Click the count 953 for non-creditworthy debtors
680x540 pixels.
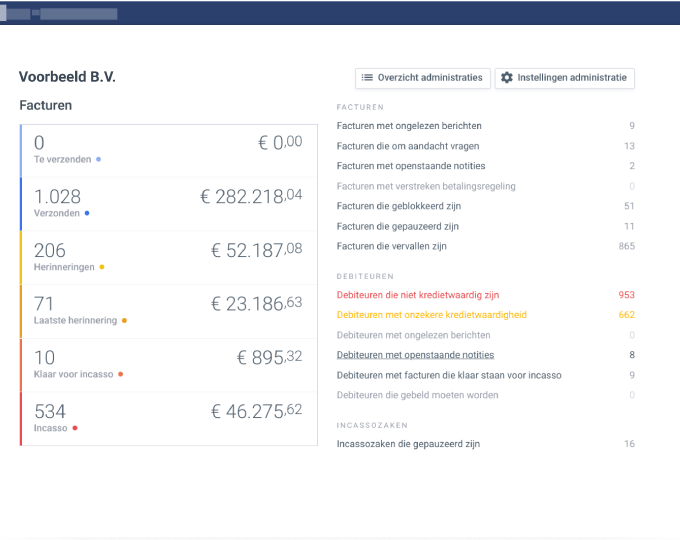coord(627,295)
